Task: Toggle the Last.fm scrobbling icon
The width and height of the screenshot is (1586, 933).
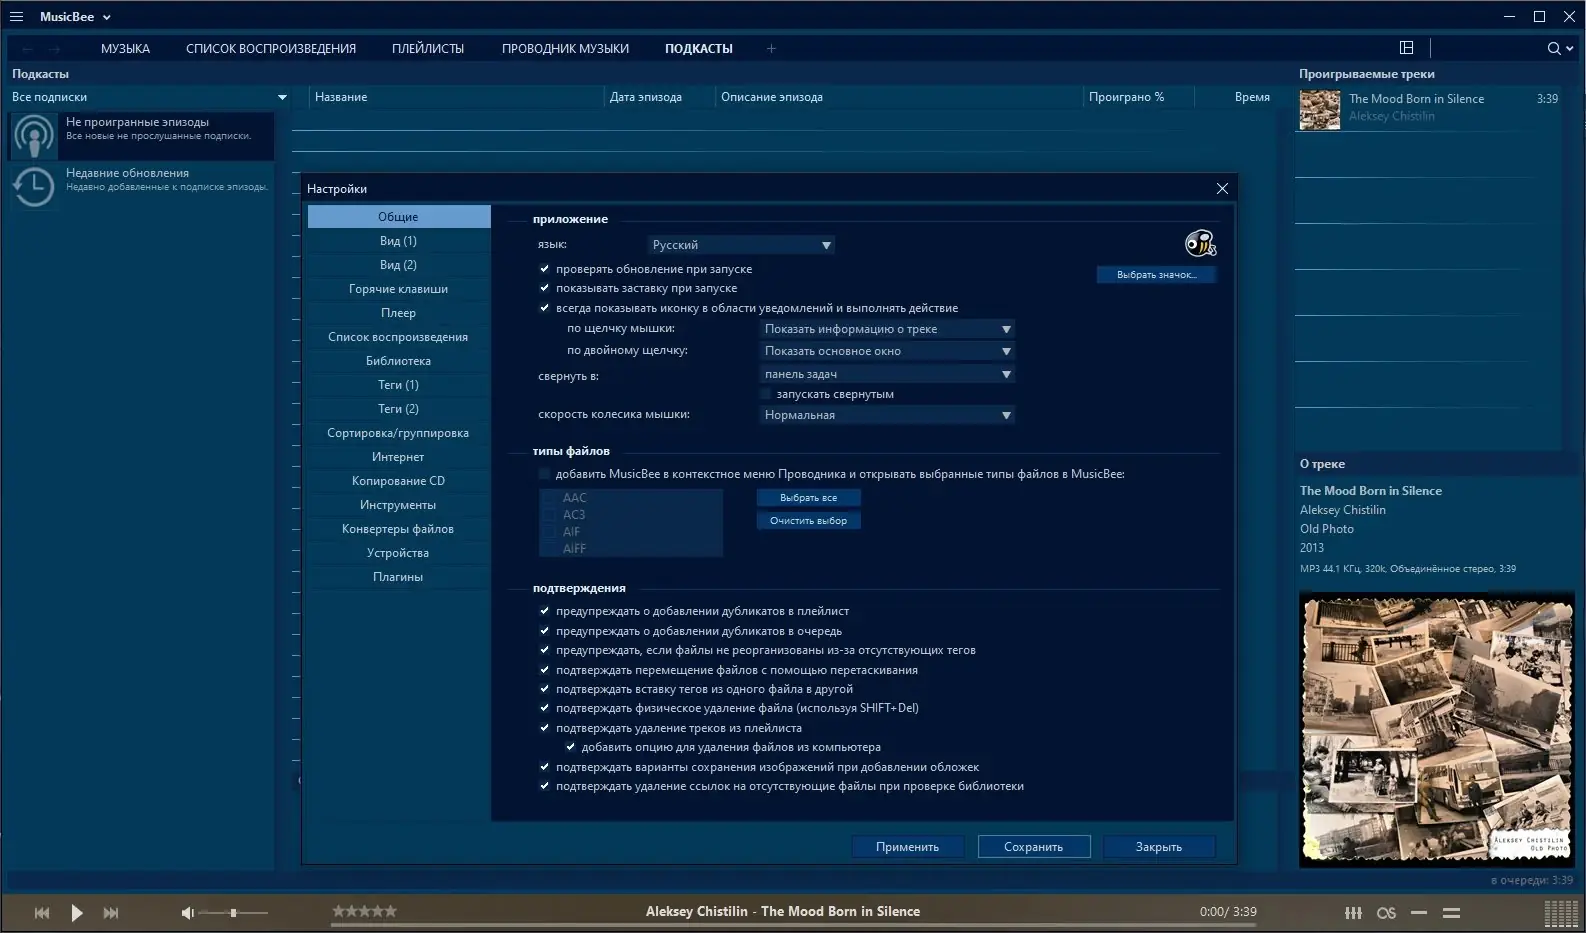Action: pos(1386,913)
